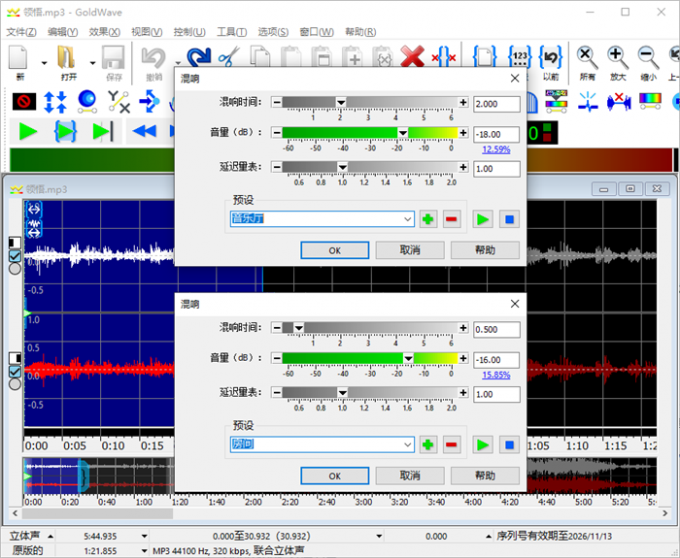Open the 文件 menu

pyautogui.click(x=21, y=32)
